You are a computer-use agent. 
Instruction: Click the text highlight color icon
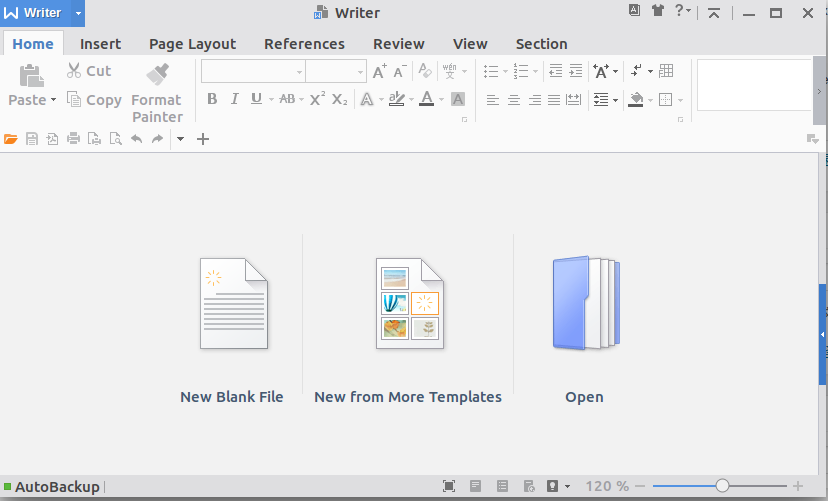click(397, 99)
